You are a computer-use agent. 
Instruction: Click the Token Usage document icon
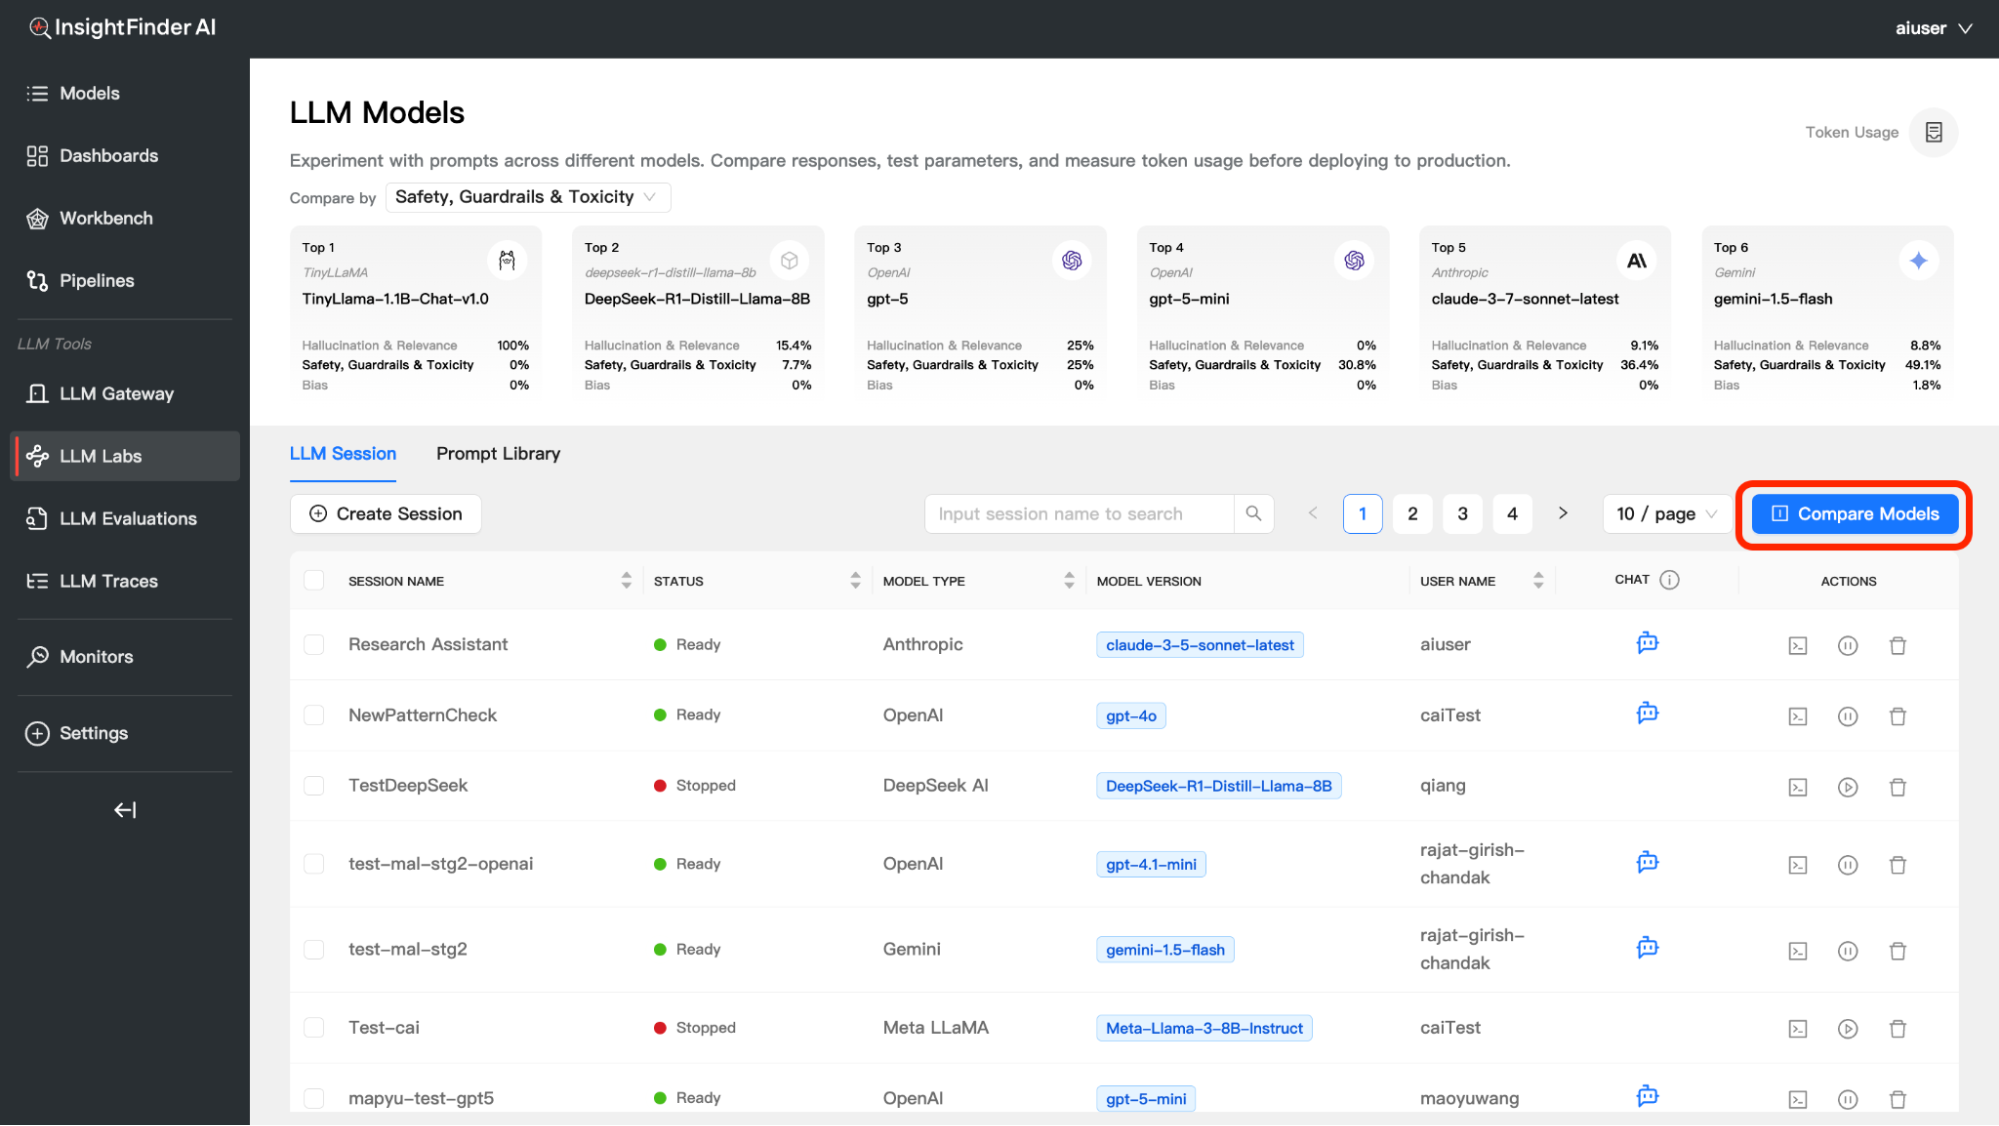coord(1933,132)
